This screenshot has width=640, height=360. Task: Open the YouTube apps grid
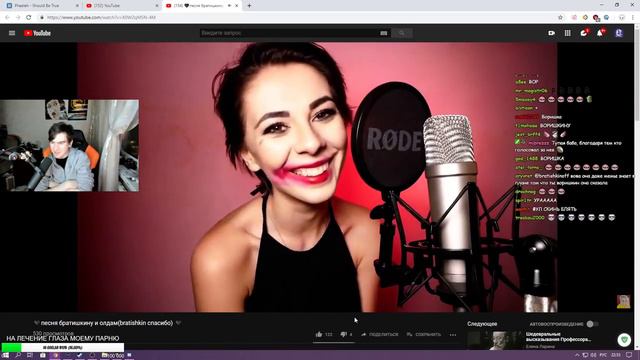coord(568,33)
